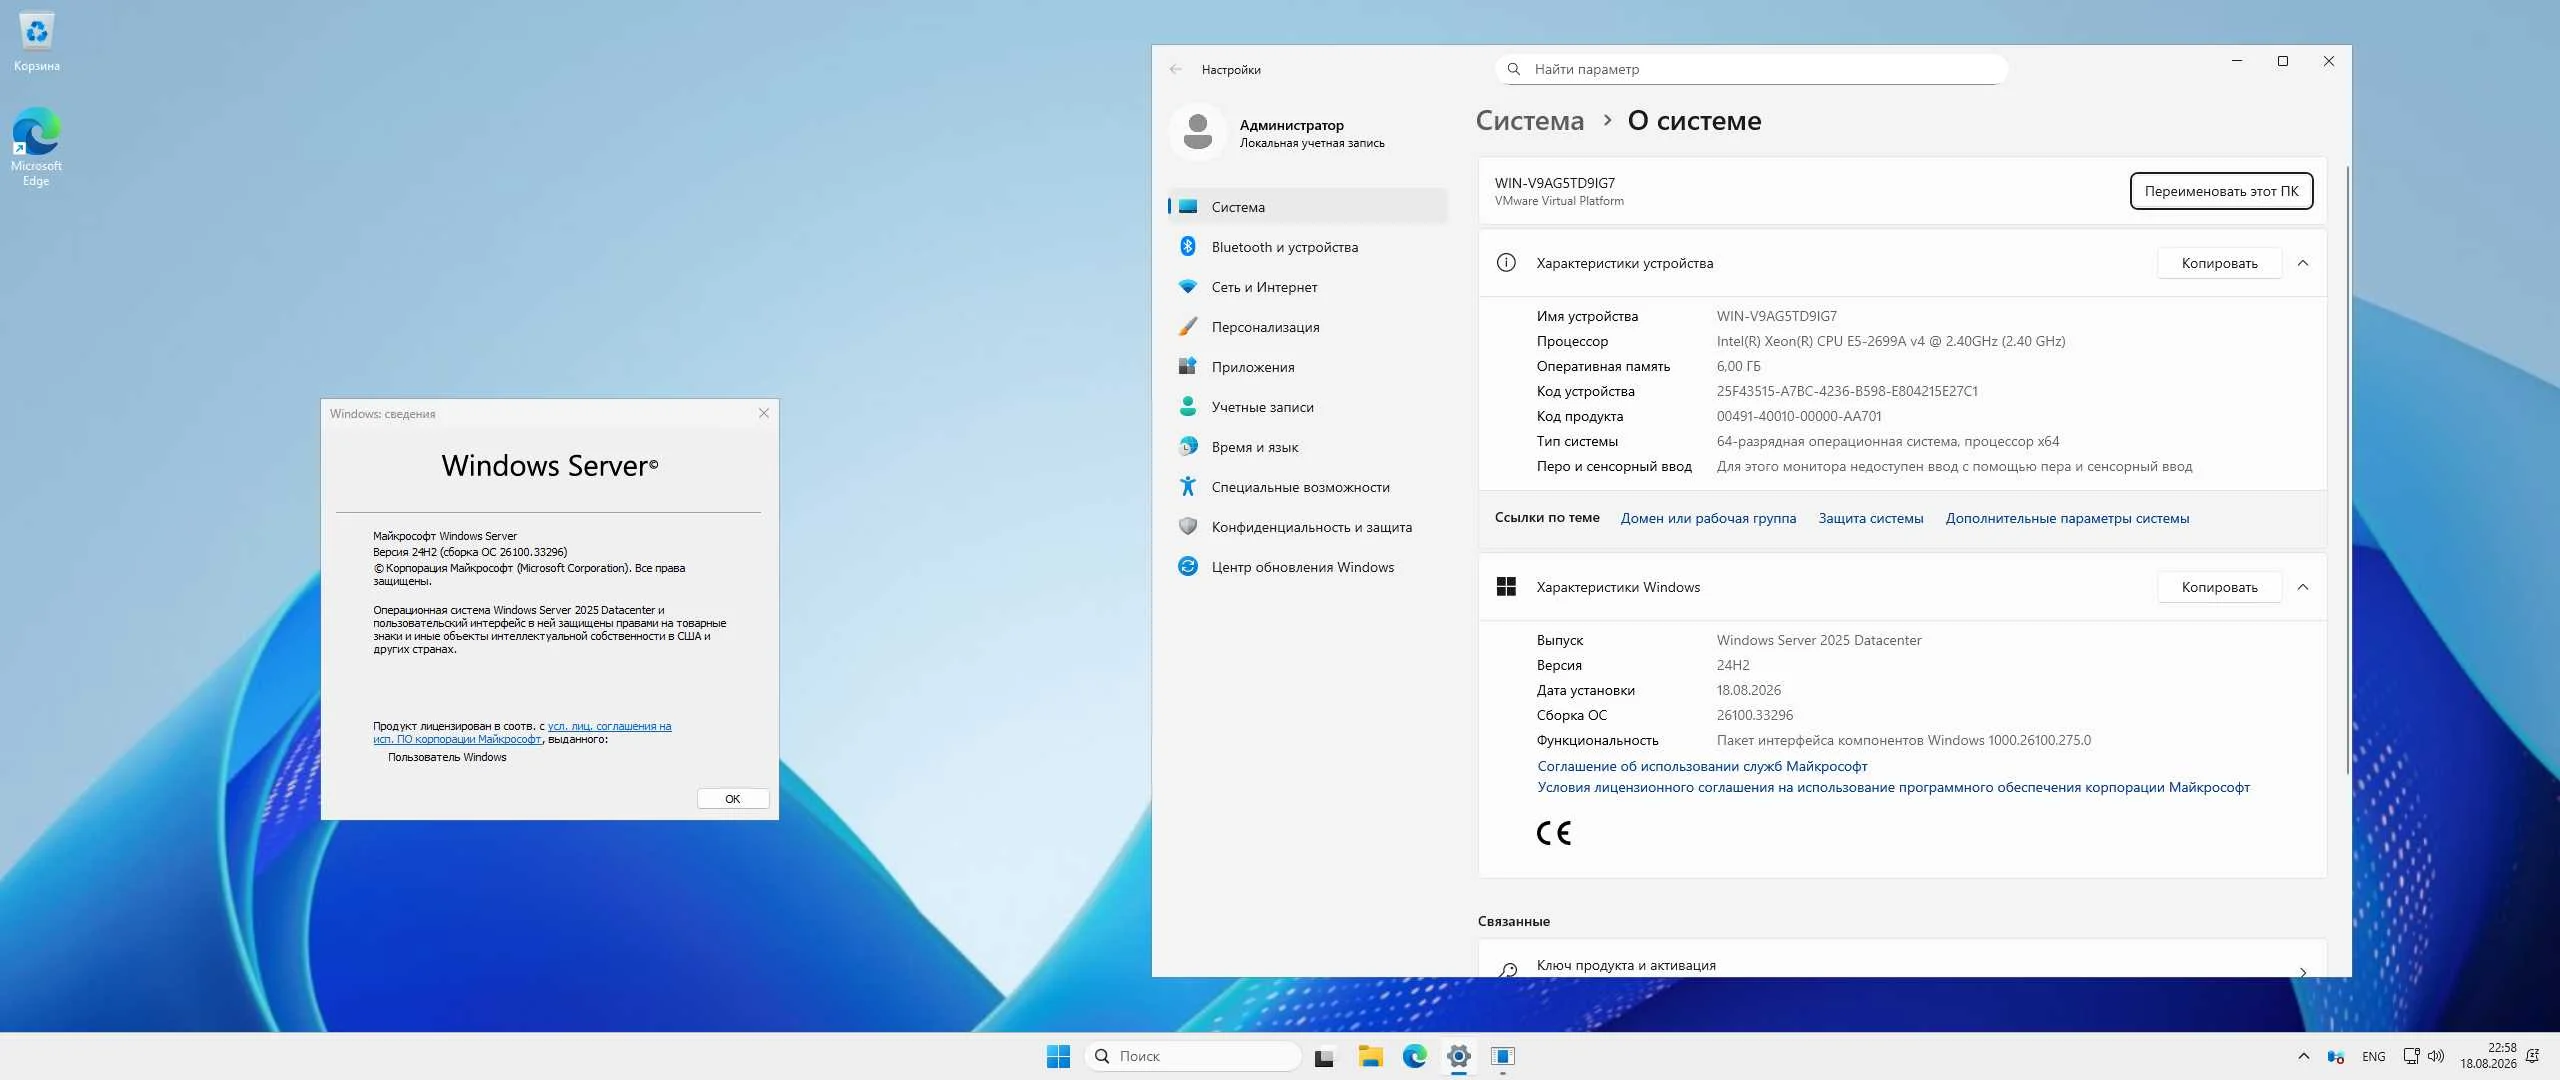Click the RAM value 6,00 ГБ
Viewport: 2560px width, 1080px height.
(x=1739, y=366)
